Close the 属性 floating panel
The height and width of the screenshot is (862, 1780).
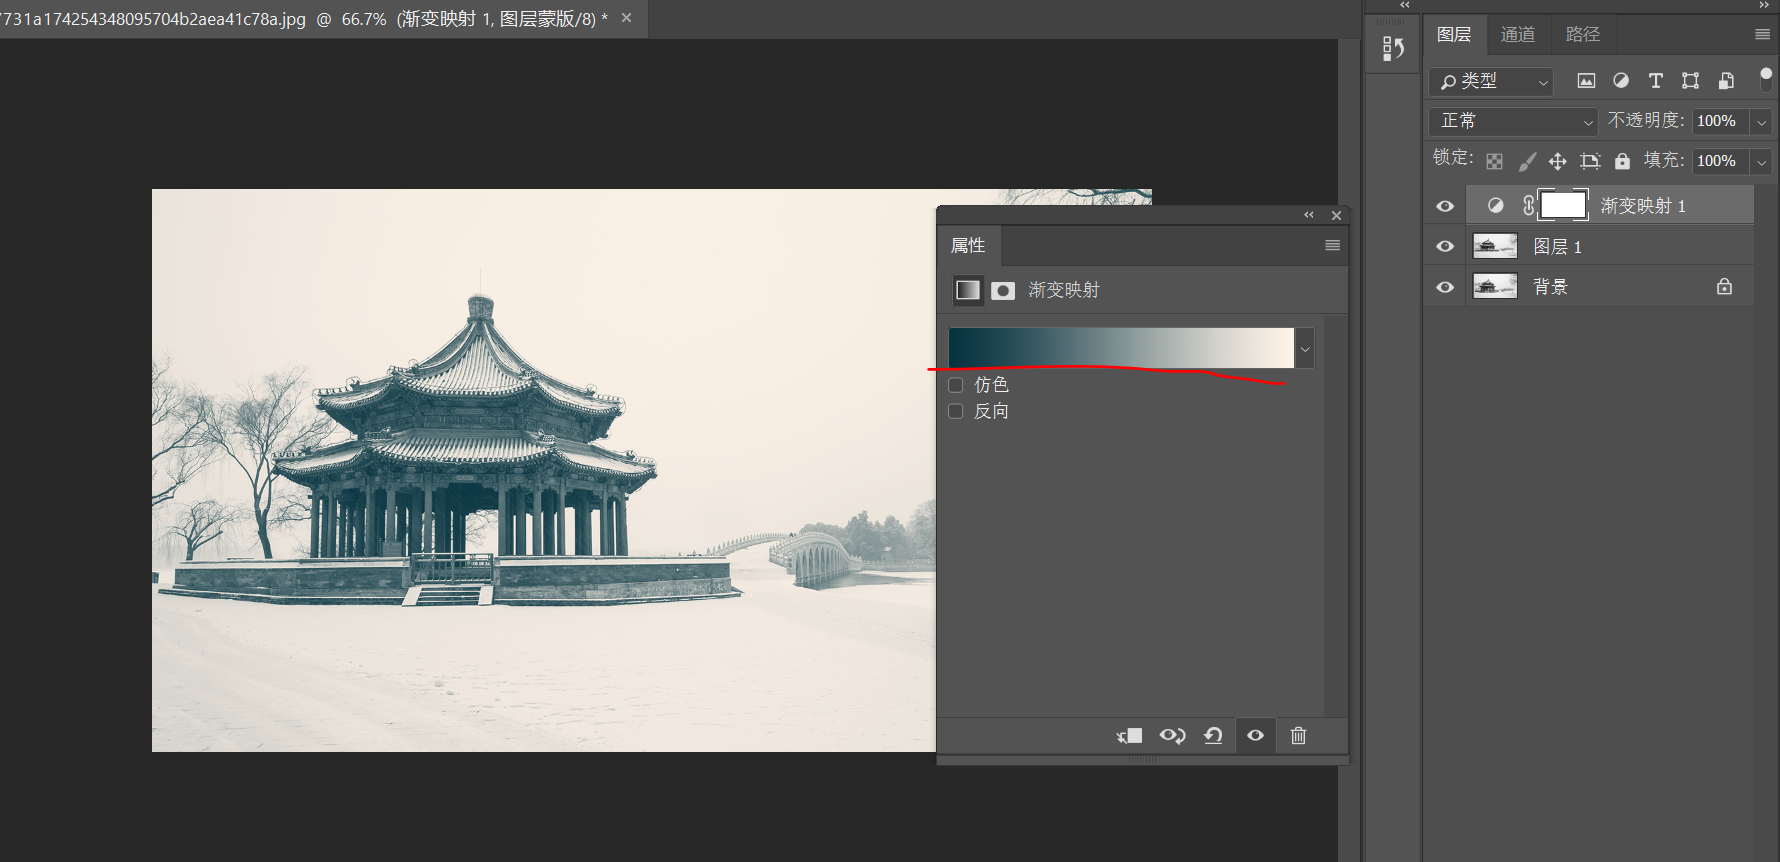1336,215
